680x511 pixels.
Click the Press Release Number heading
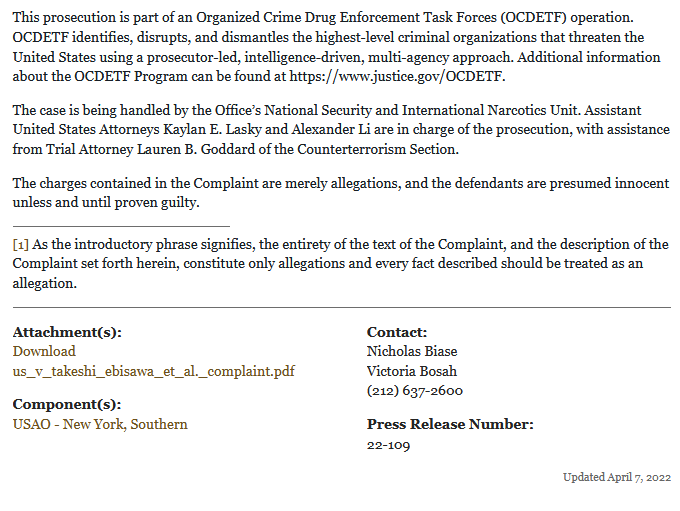click(450, 424)
